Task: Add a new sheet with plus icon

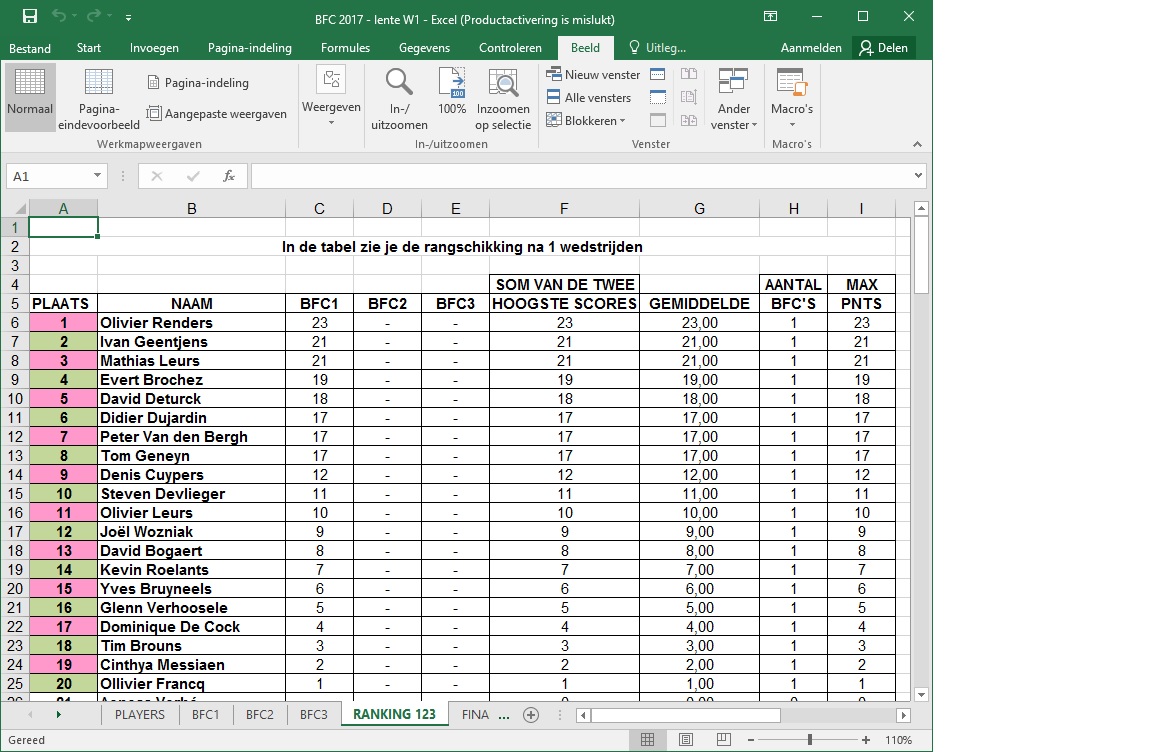Action: click(531, 715)
